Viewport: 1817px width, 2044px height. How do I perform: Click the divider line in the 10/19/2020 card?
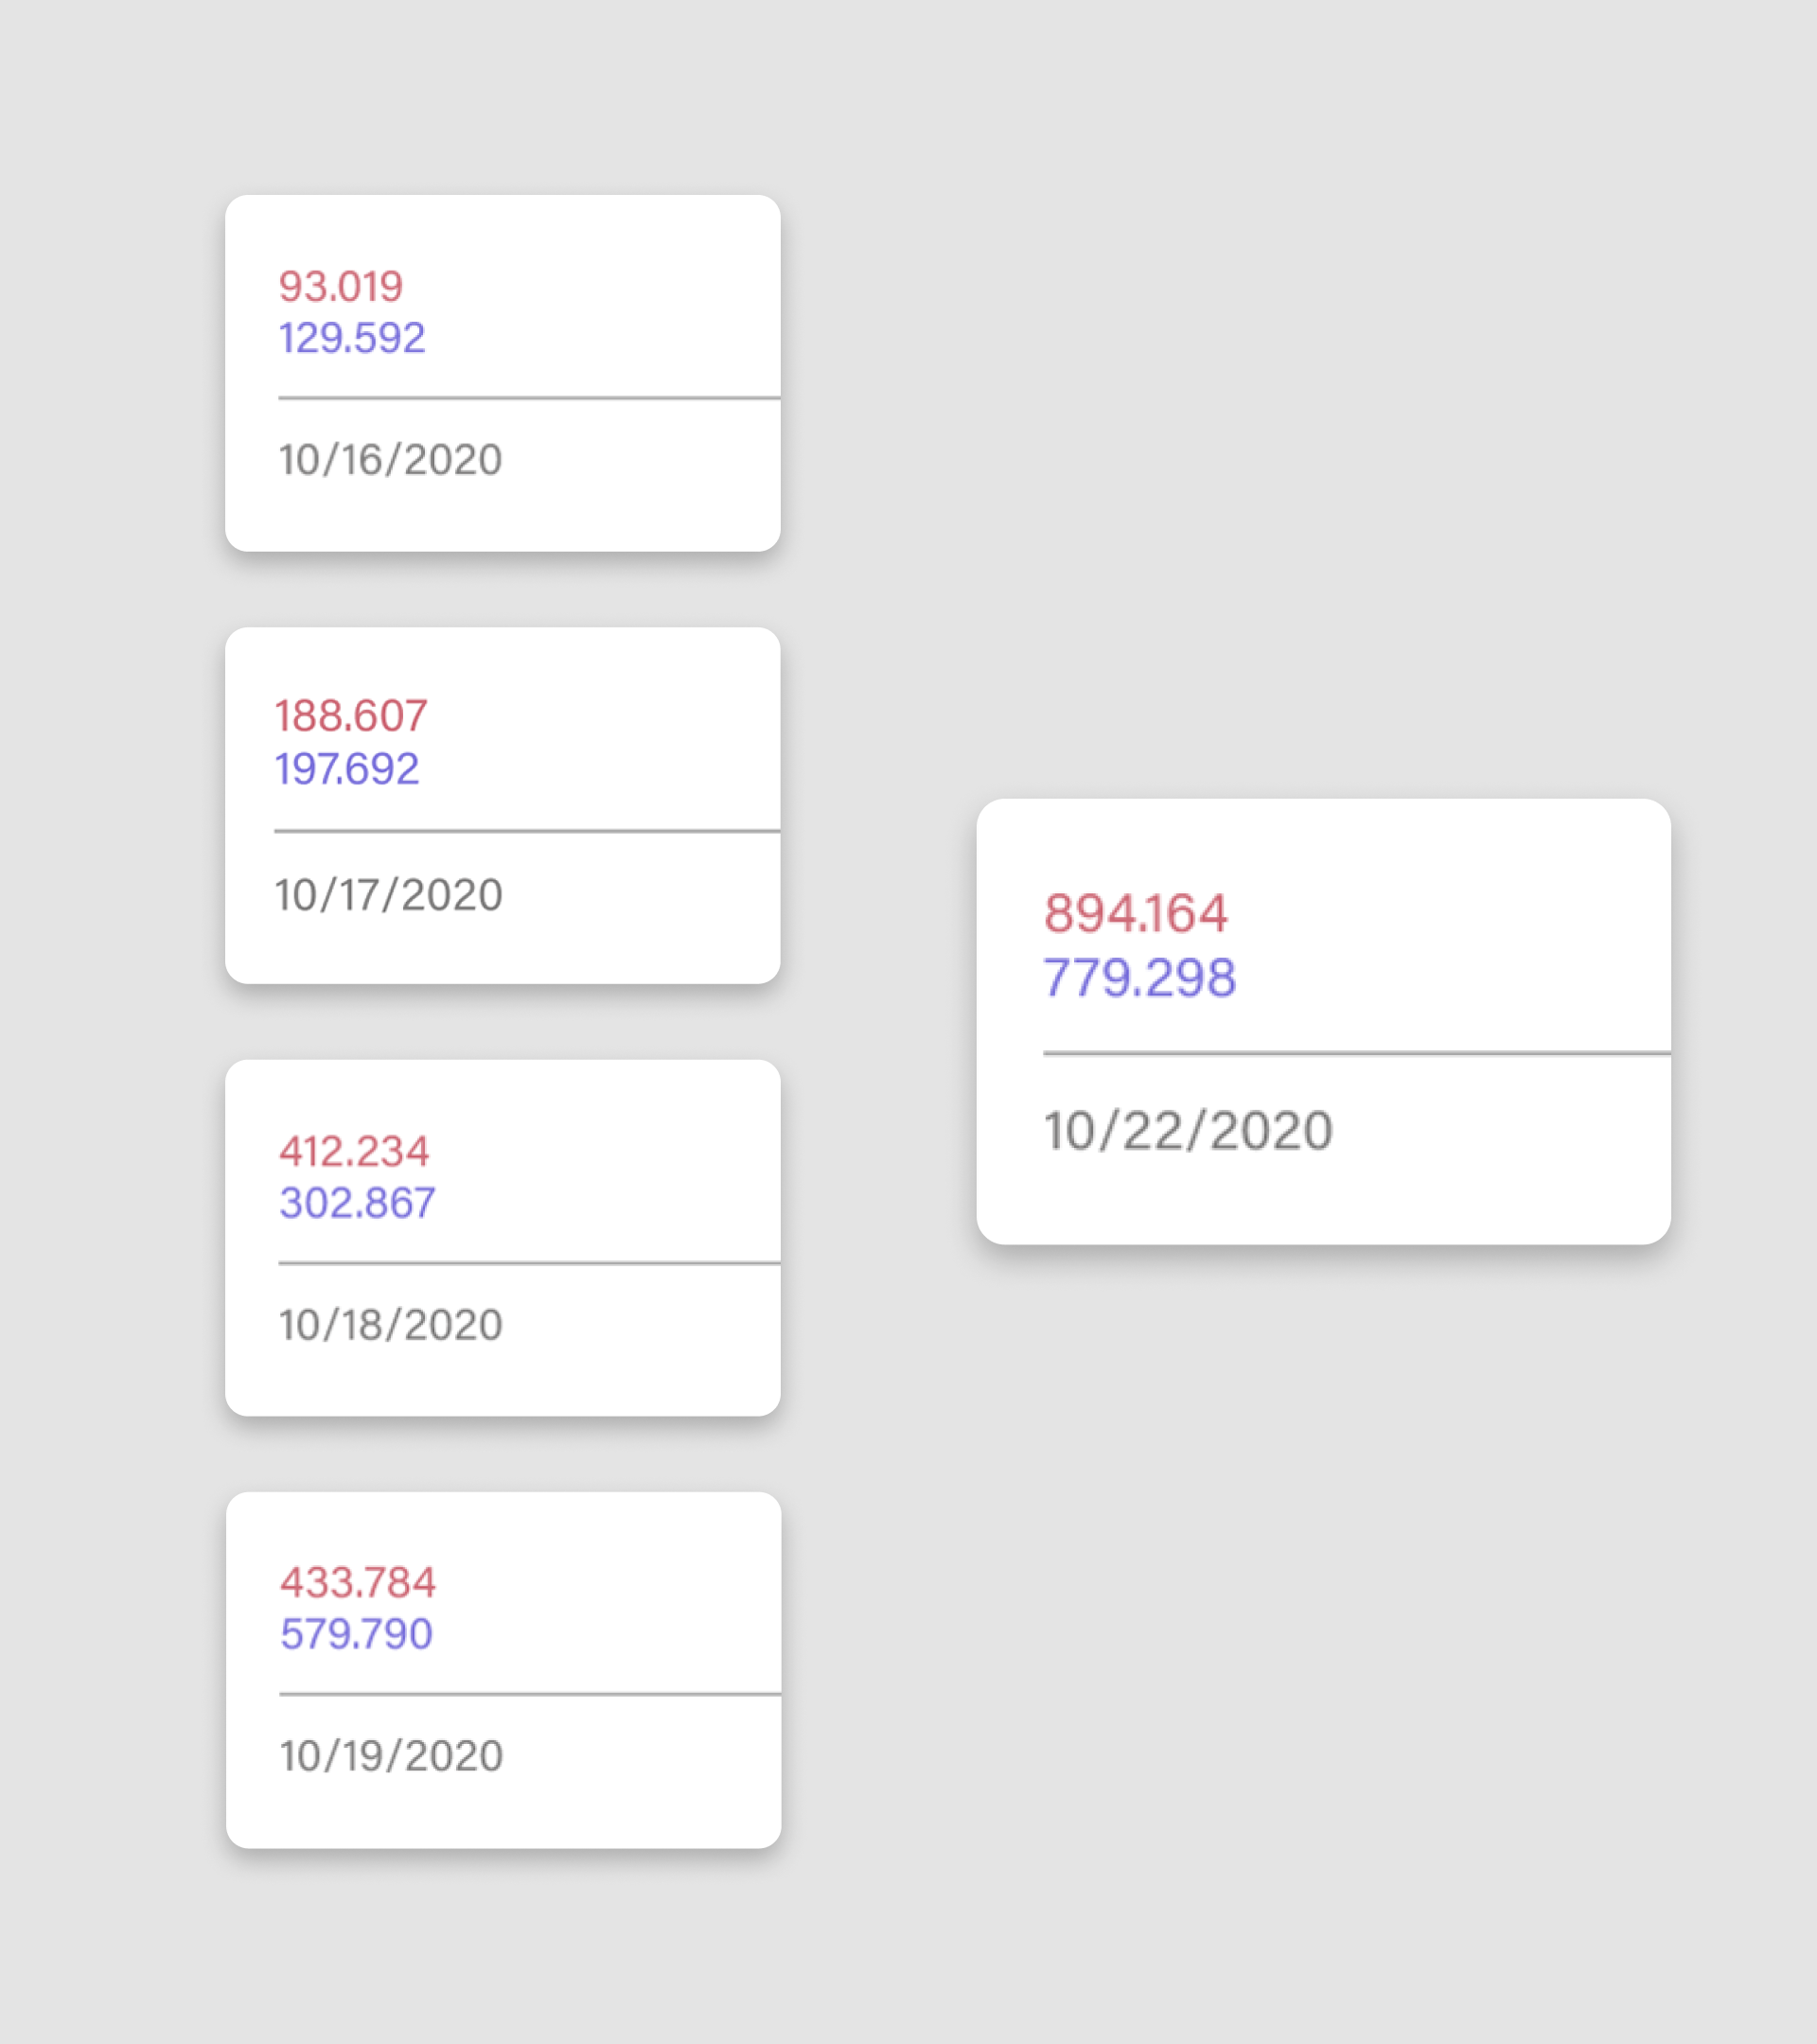[529, 1695]
